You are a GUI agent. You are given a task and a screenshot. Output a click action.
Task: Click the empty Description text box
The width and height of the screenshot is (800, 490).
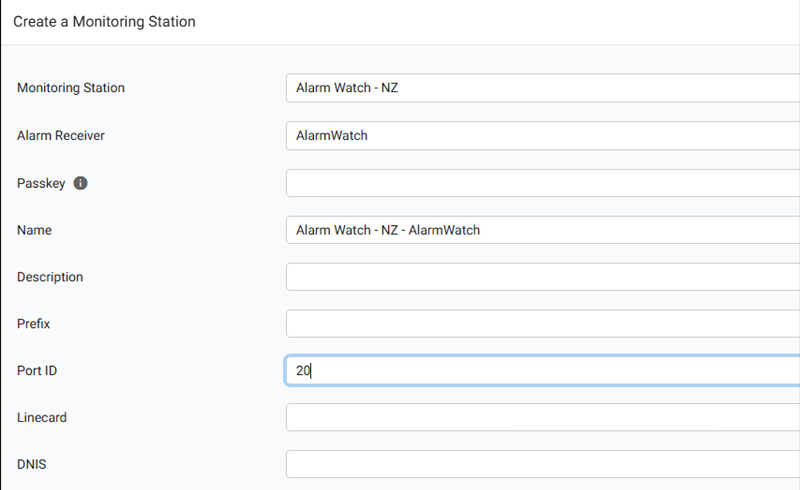pyautogui.click(x=542, y=277)
